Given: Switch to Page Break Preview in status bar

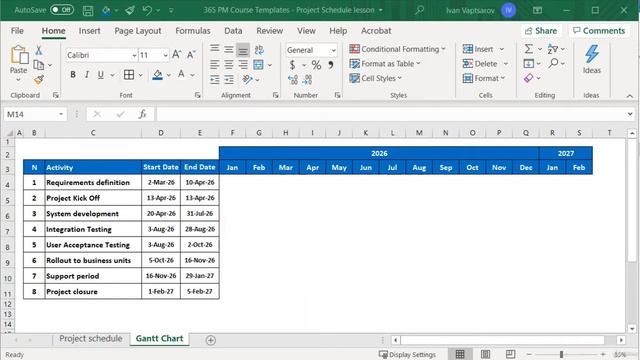Looking at the screenshot, I should pyautogui.click(x=510, y=354).
